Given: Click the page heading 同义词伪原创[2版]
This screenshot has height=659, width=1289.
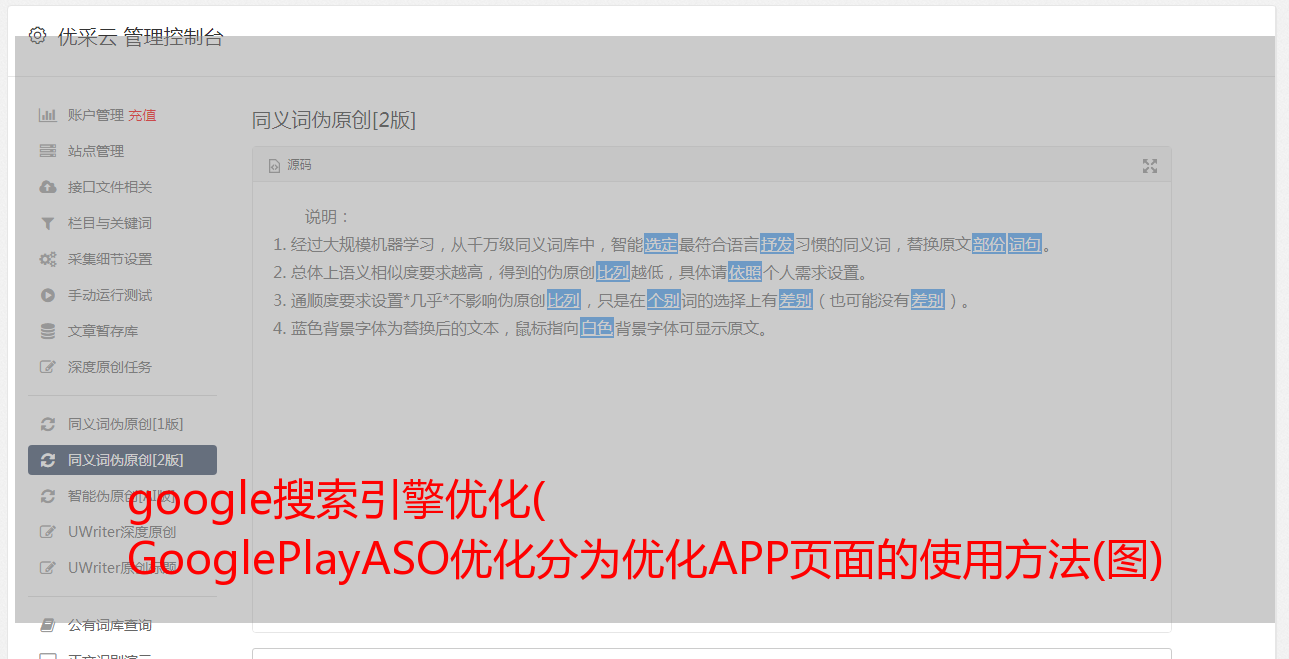Looking at the screenshot, I should coord(334,121).
